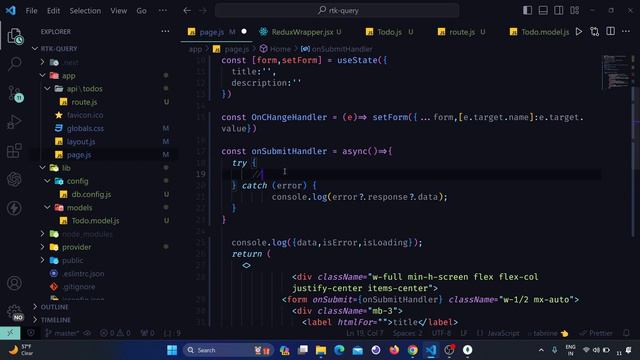Open the Manage gear icon
Screen dimensions: 640x360
(x=15, y=312)
